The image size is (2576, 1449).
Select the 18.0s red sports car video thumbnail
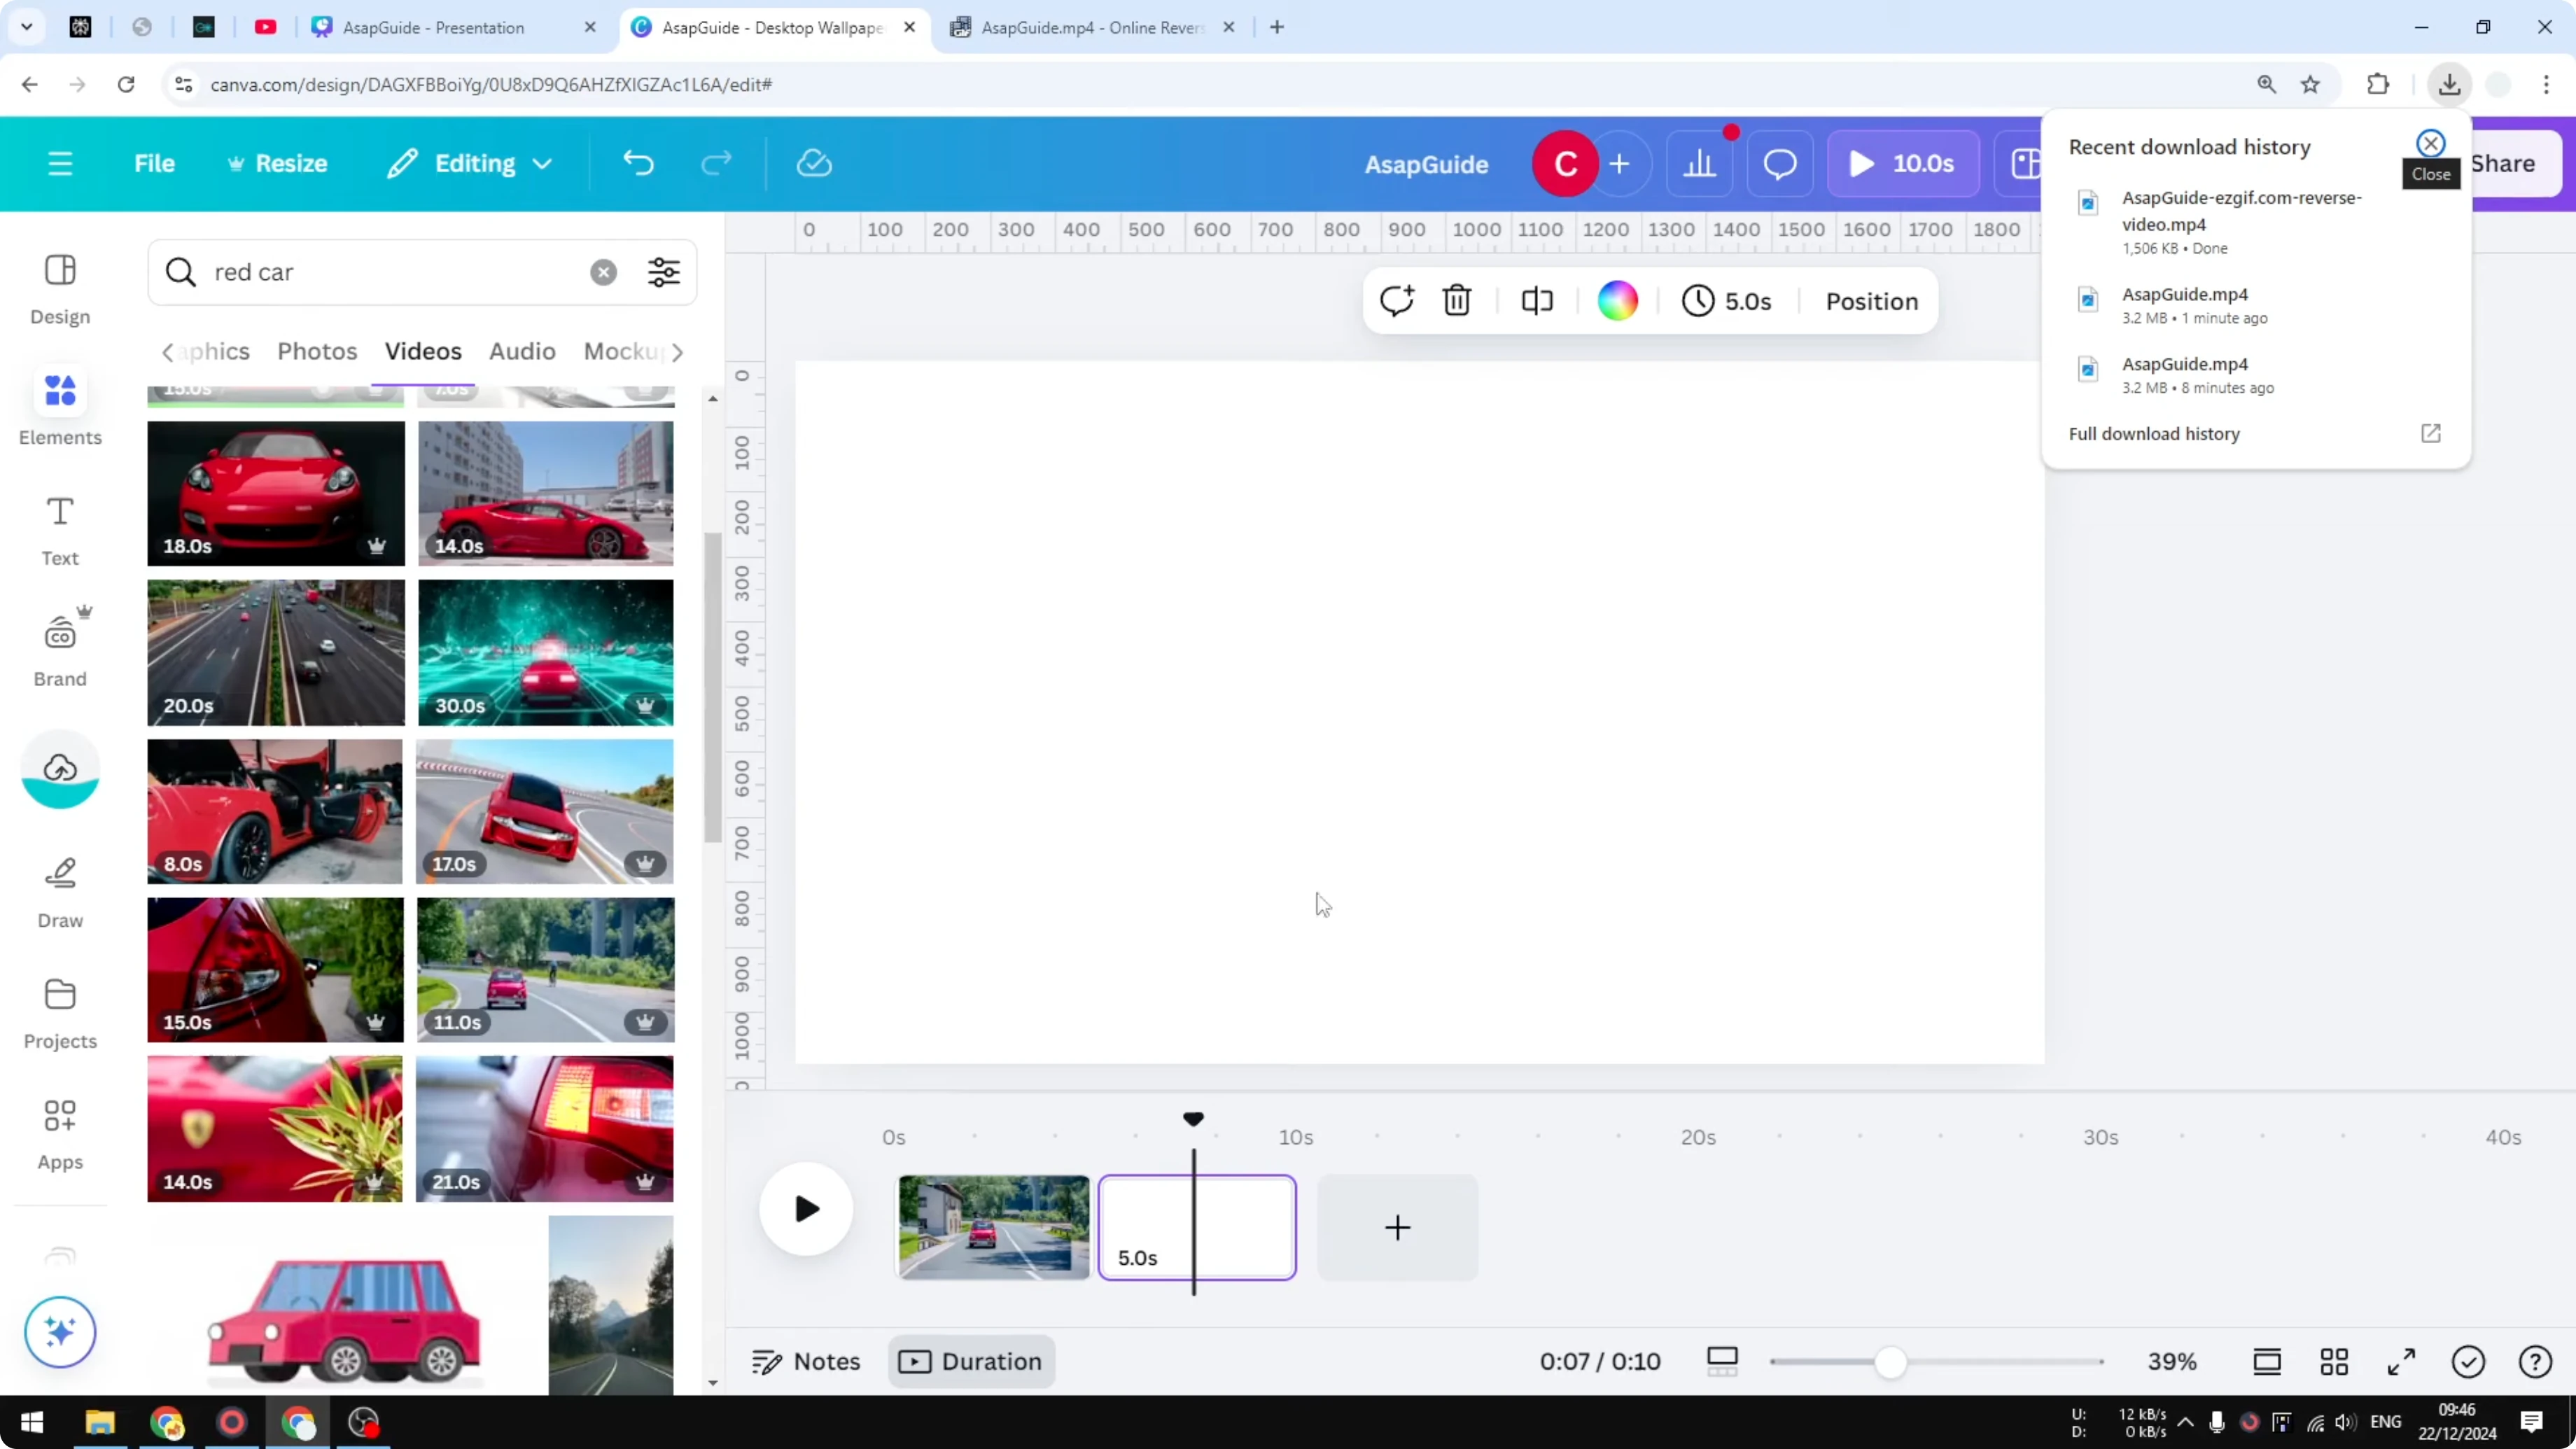click(275, 493)
